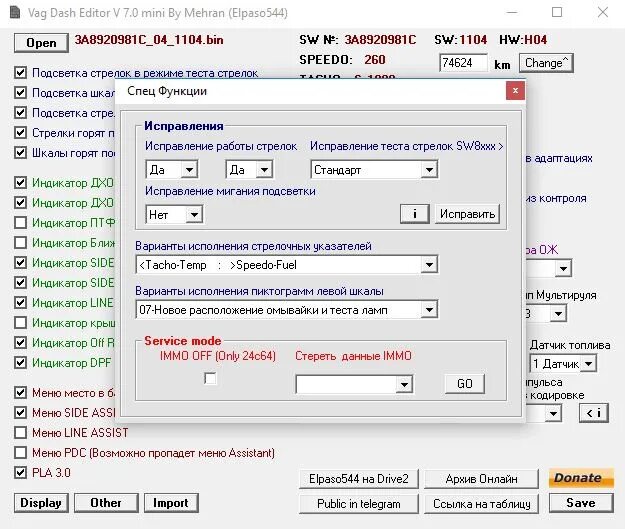Viewport: 625px width, 529px height.
Task: Open the Архив Онлайн button
Action: tap(482, 479)
